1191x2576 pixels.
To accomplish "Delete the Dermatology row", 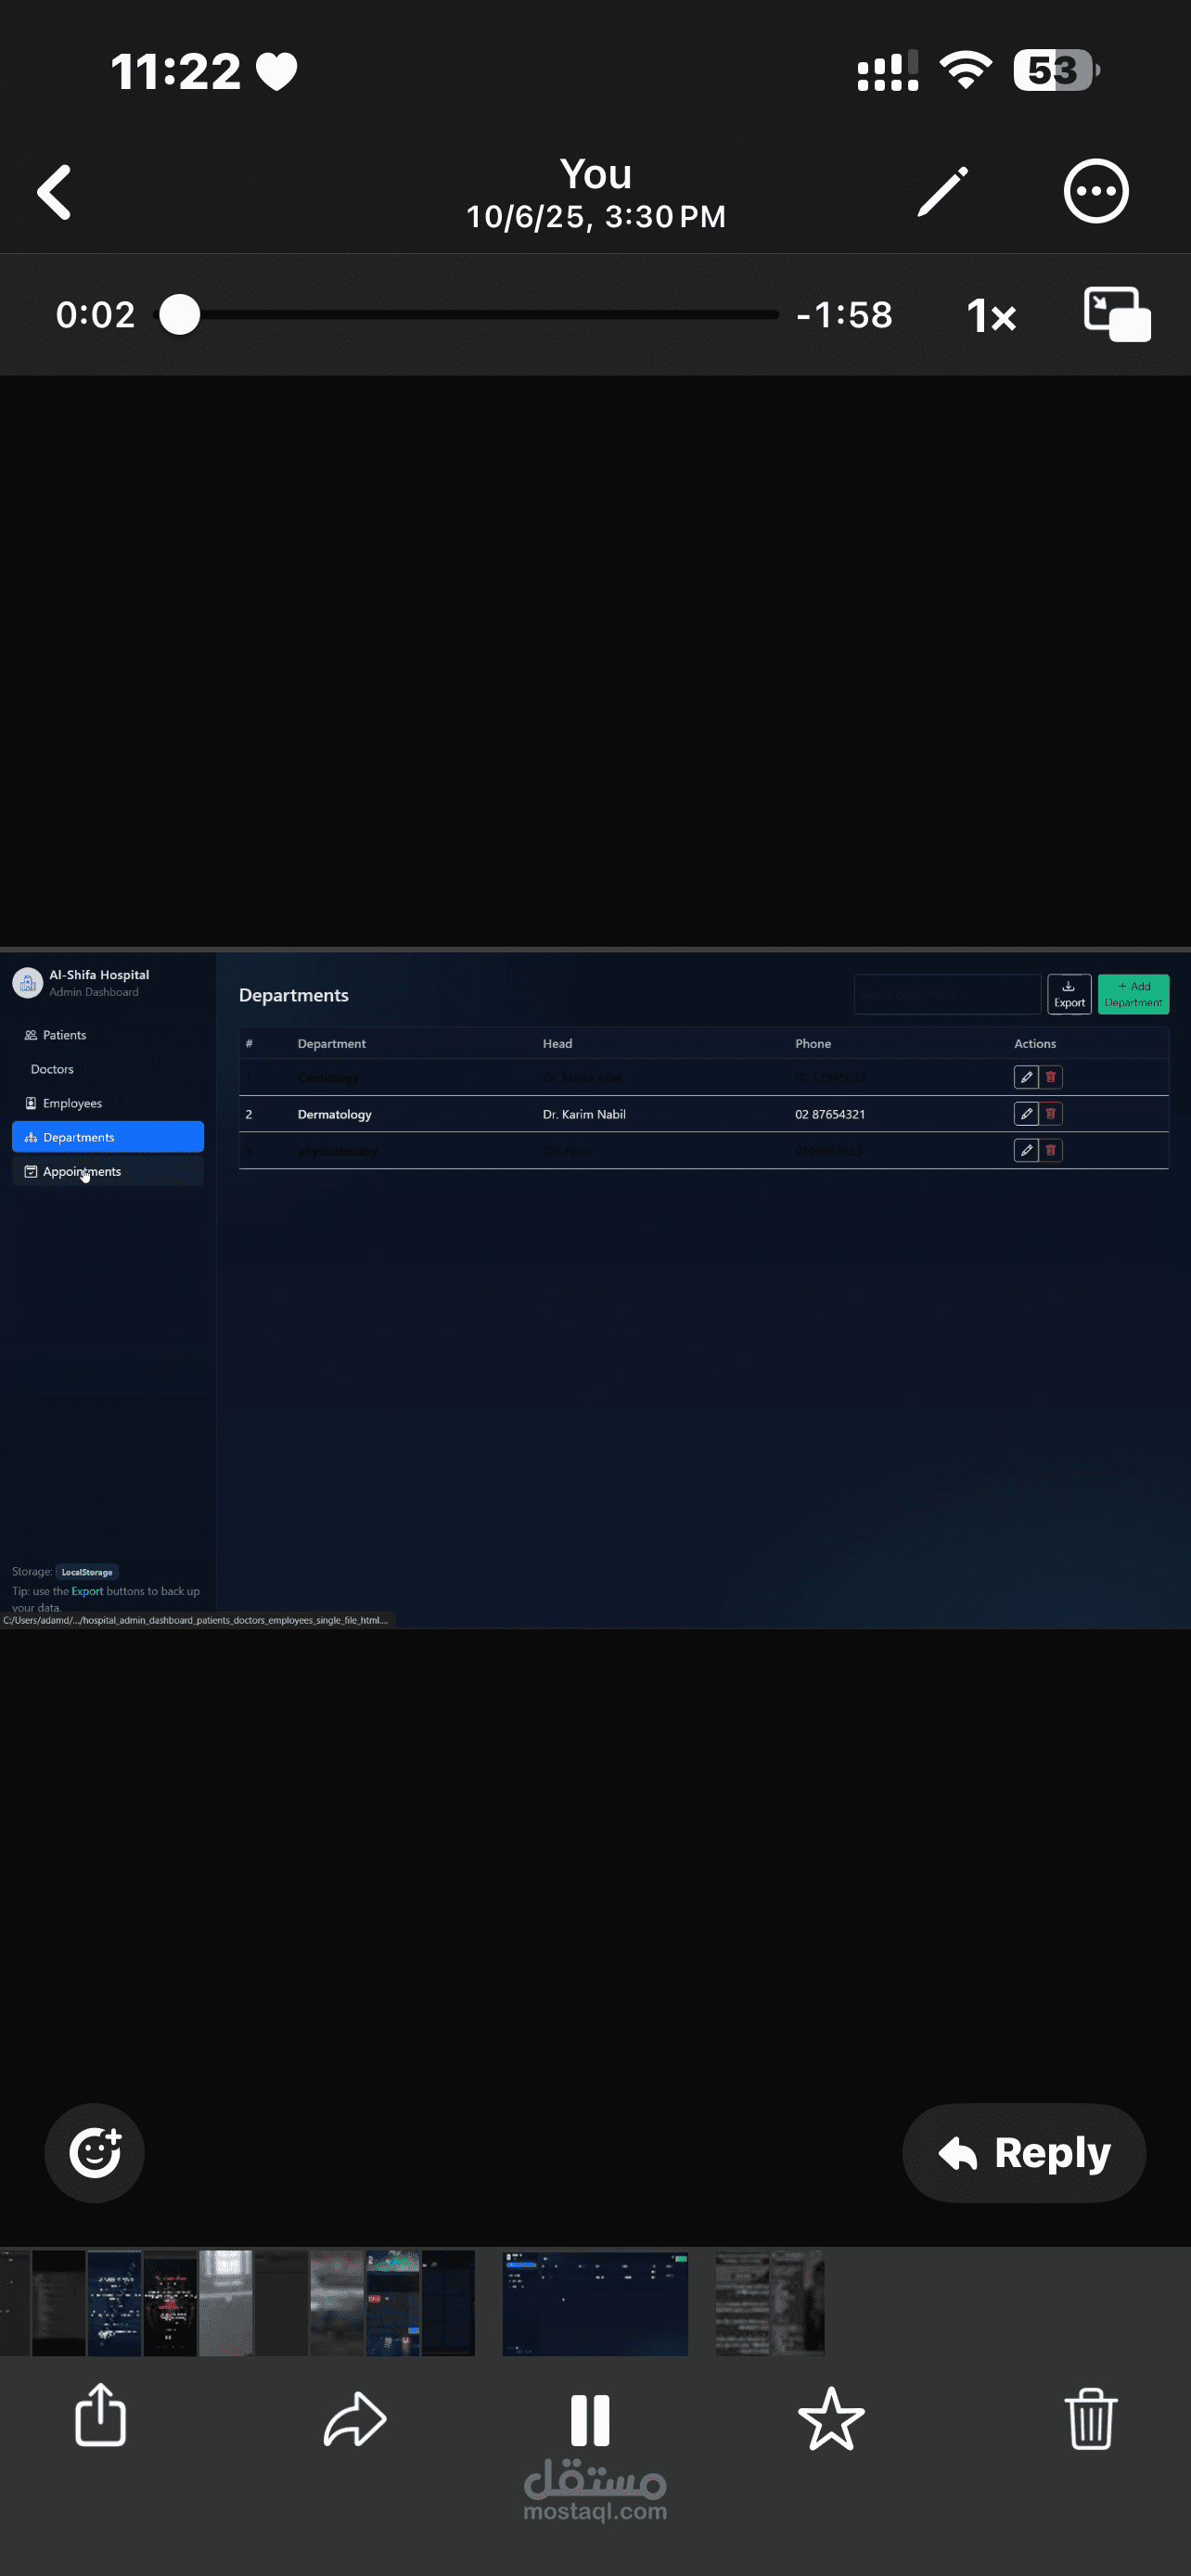I will (x=1051, y=1113).
